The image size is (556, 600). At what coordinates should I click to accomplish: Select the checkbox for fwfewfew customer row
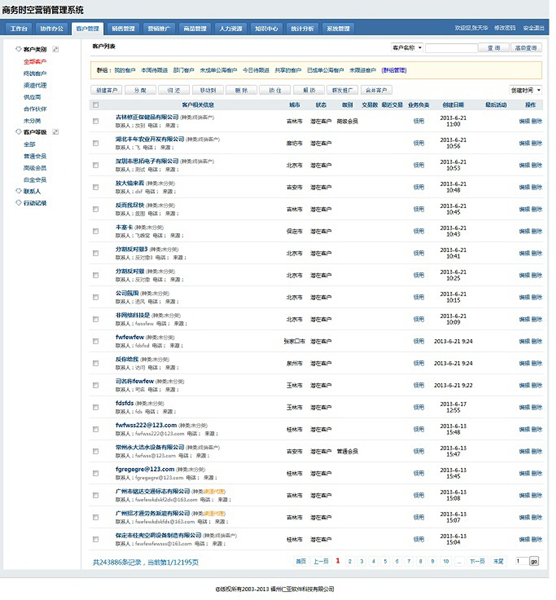tap(96, 341)
